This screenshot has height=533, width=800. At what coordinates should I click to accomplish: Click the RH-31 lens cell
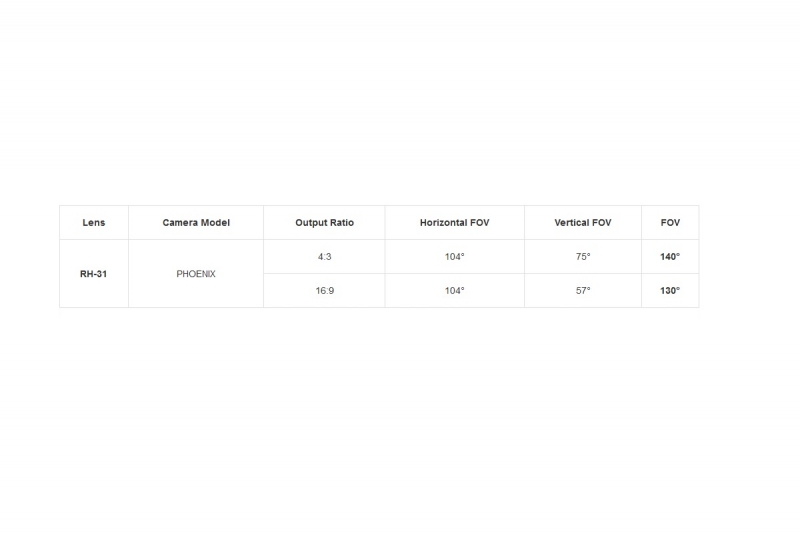pos(94,274)
